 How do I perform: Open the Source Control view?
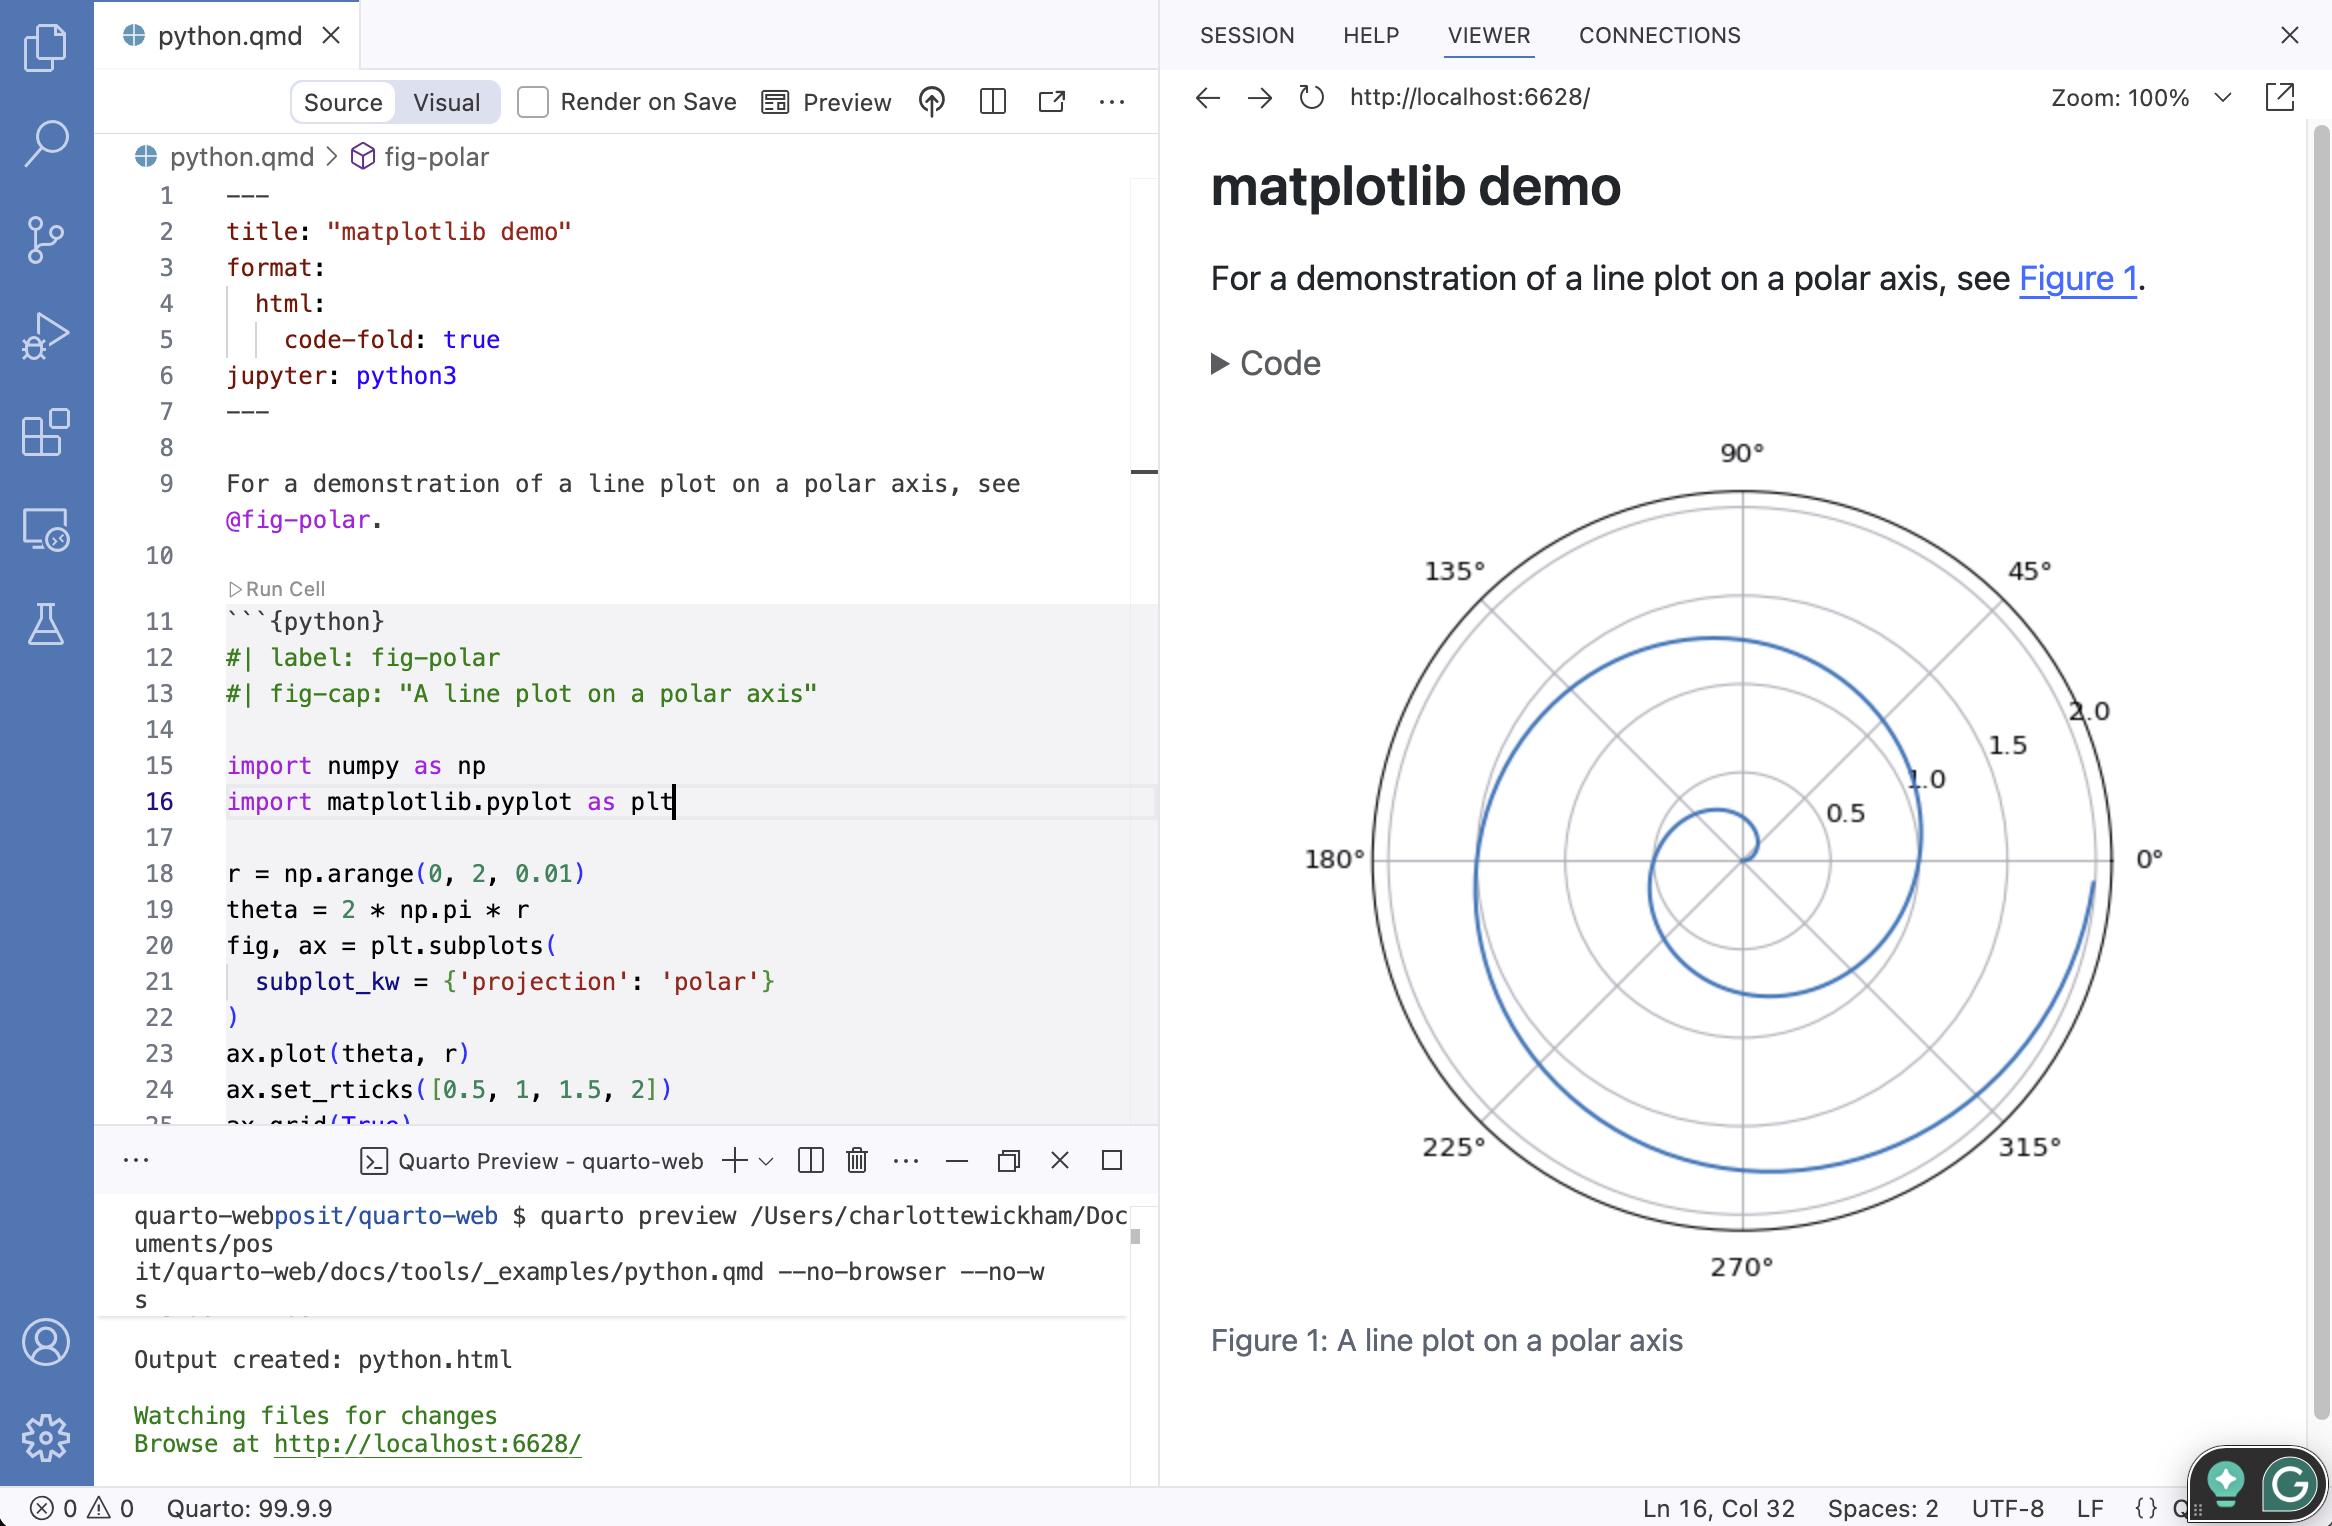(x=46, y=240)
